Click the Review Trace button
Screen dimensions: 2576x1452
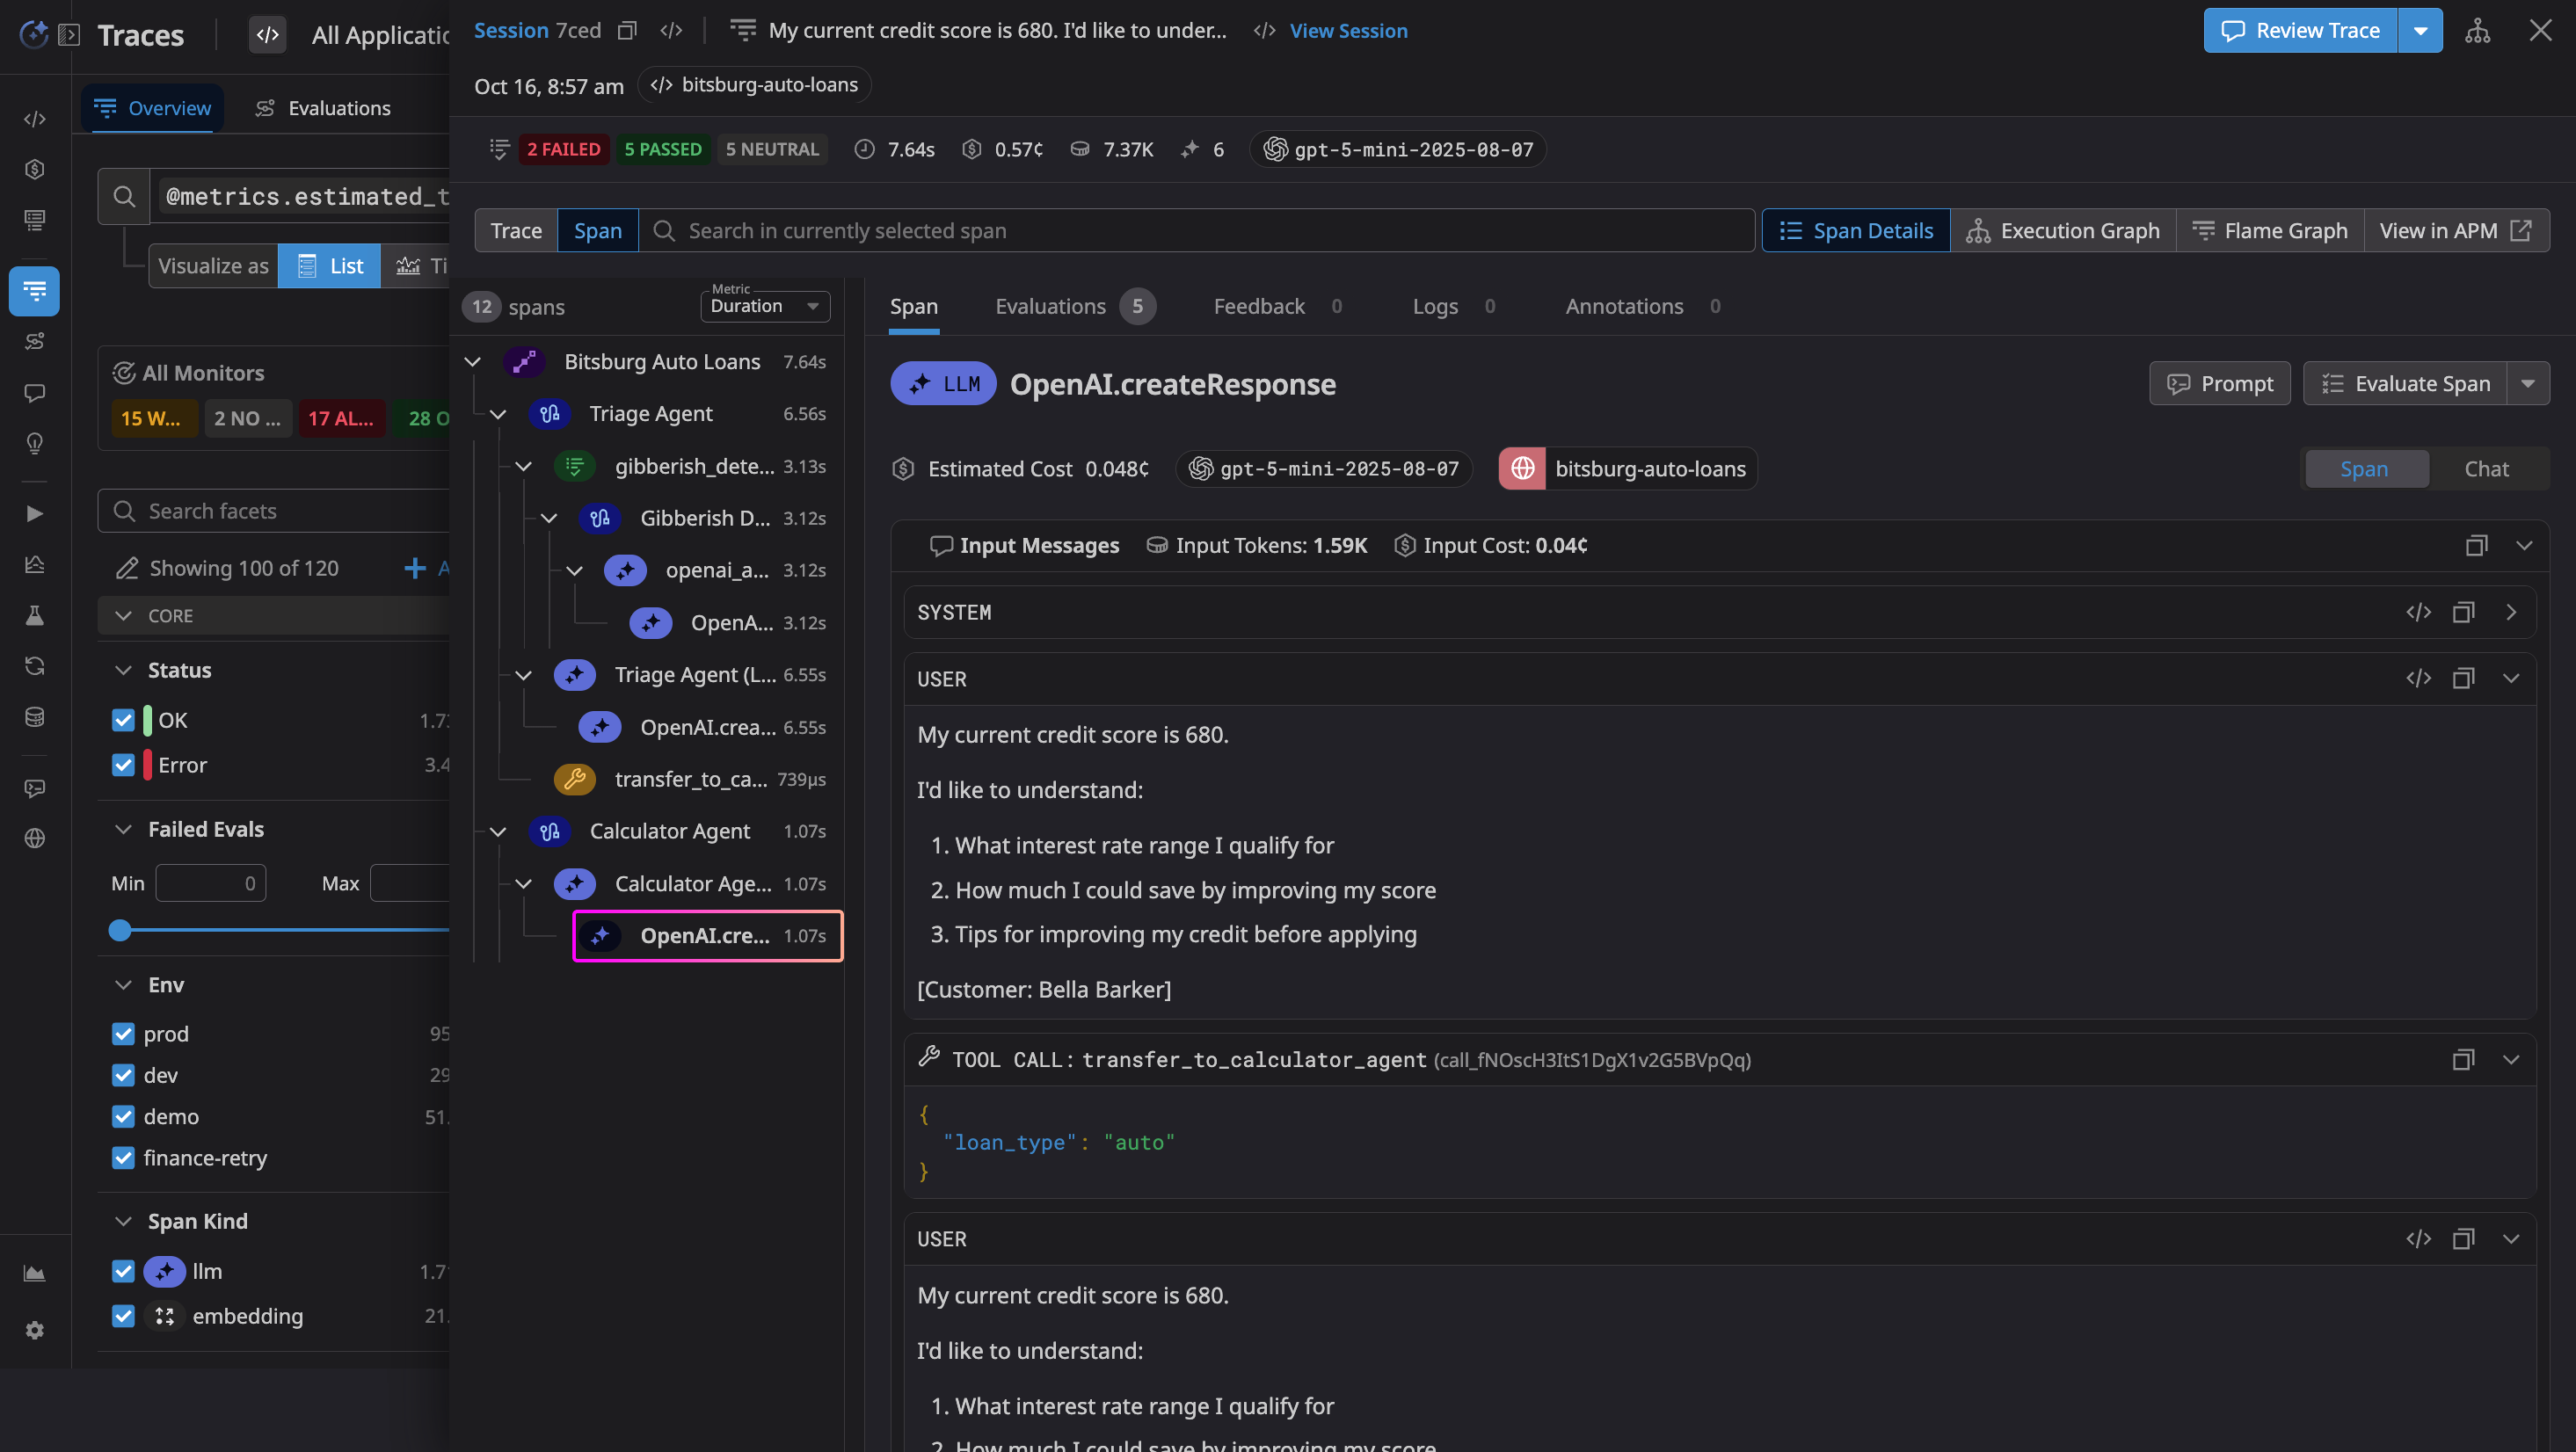click(x=2300, y=31)
